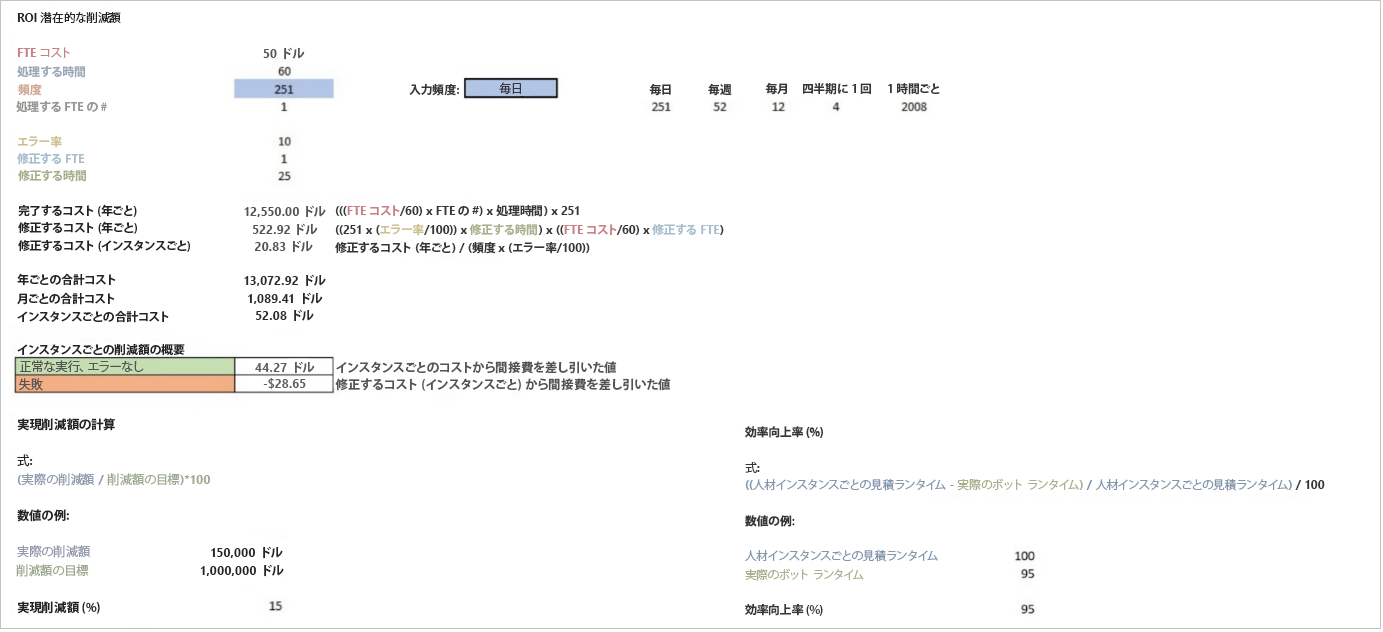Select the 13,072.92 ドル yearly total
The image size is (1383, 632).
tap(284, 281)
